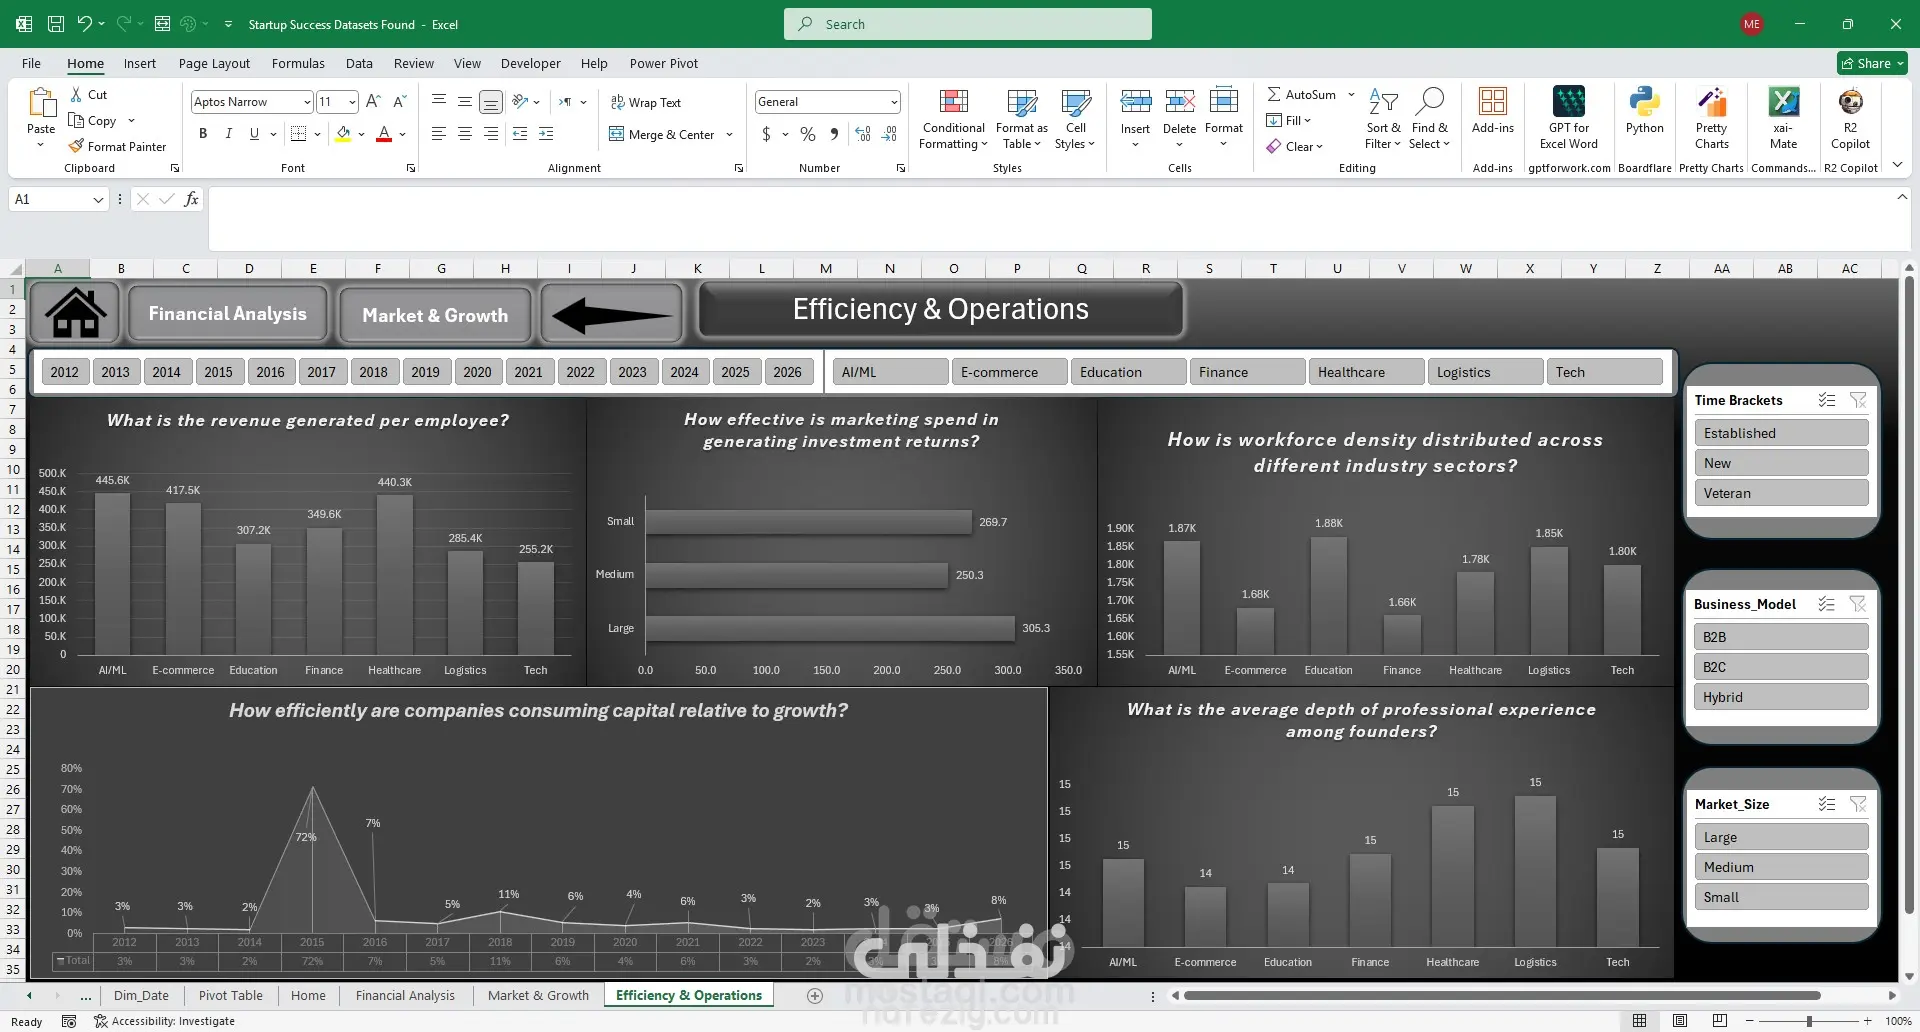Filter industry by Healthcare slicer button
Screen dimensions: 1920x1032
1366,372
